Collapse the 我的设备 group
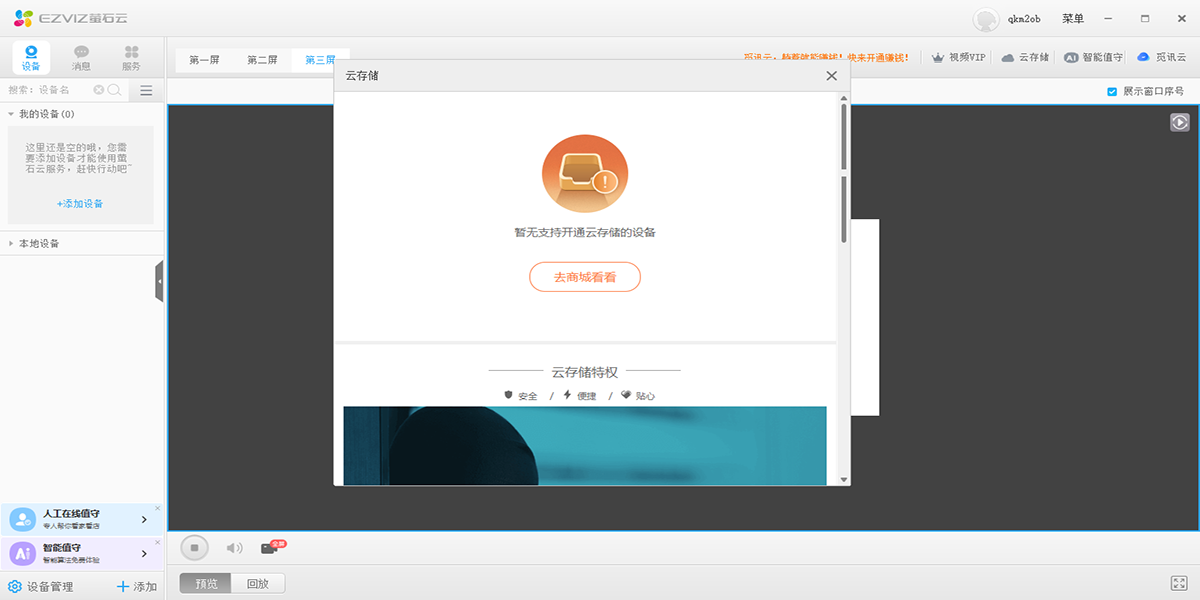 click(x=8, y=113)
